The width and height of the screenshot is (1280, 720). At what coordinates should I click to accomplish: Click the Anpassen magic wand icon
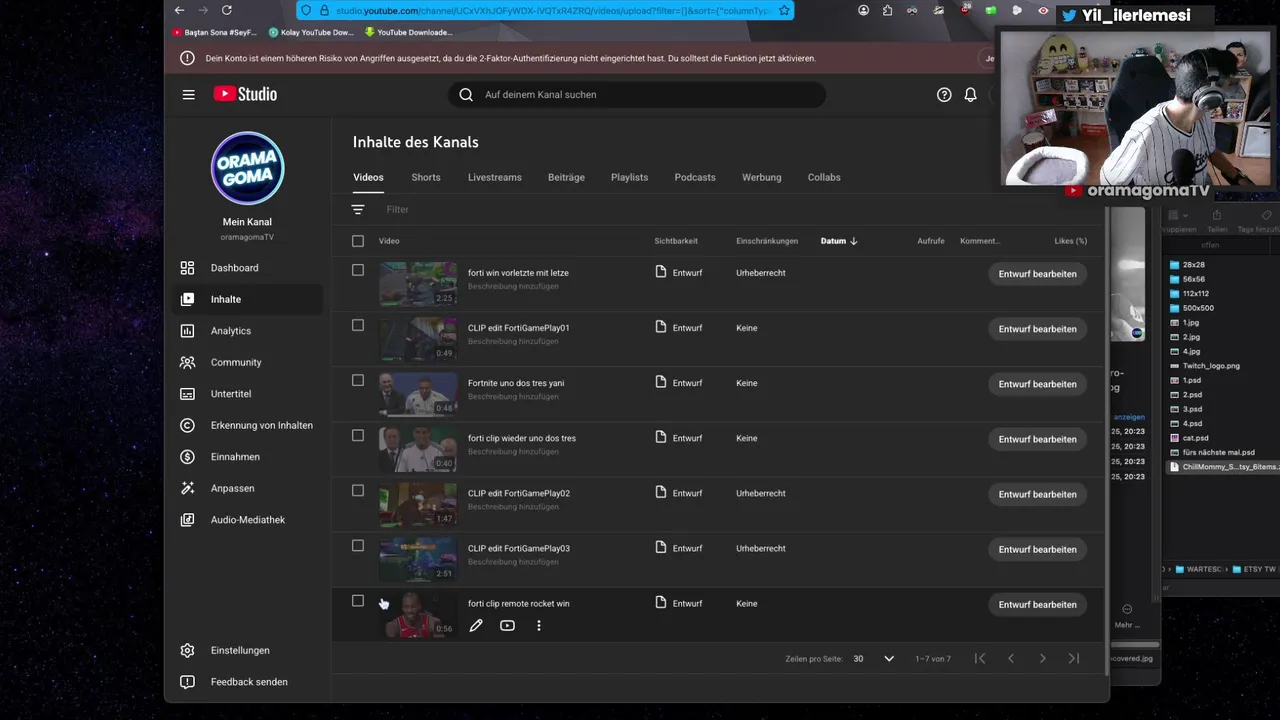[187, 488]
